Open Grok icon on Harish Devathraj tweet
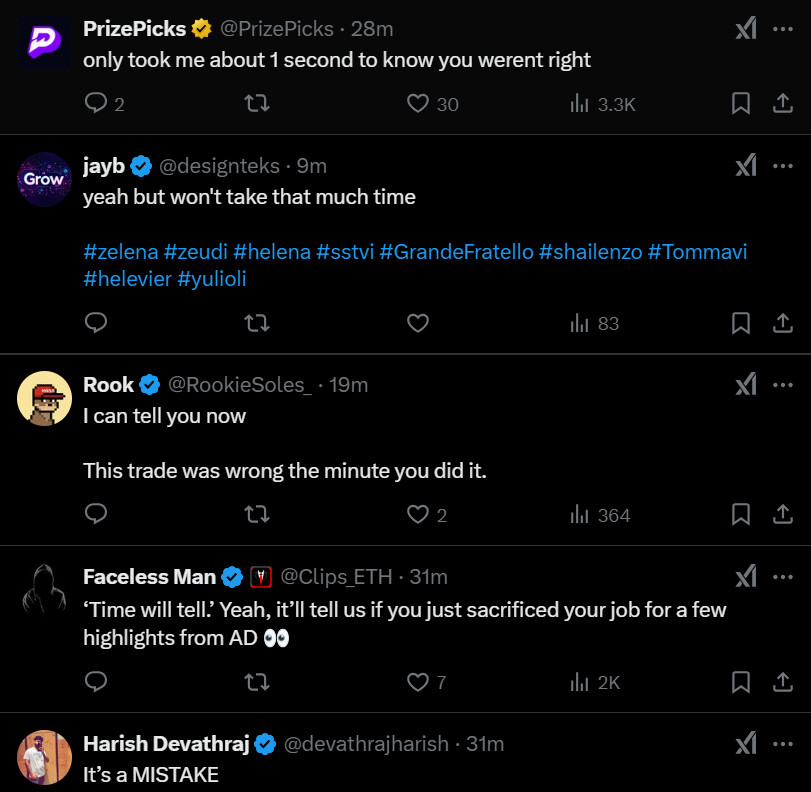 tap(745, 744)
